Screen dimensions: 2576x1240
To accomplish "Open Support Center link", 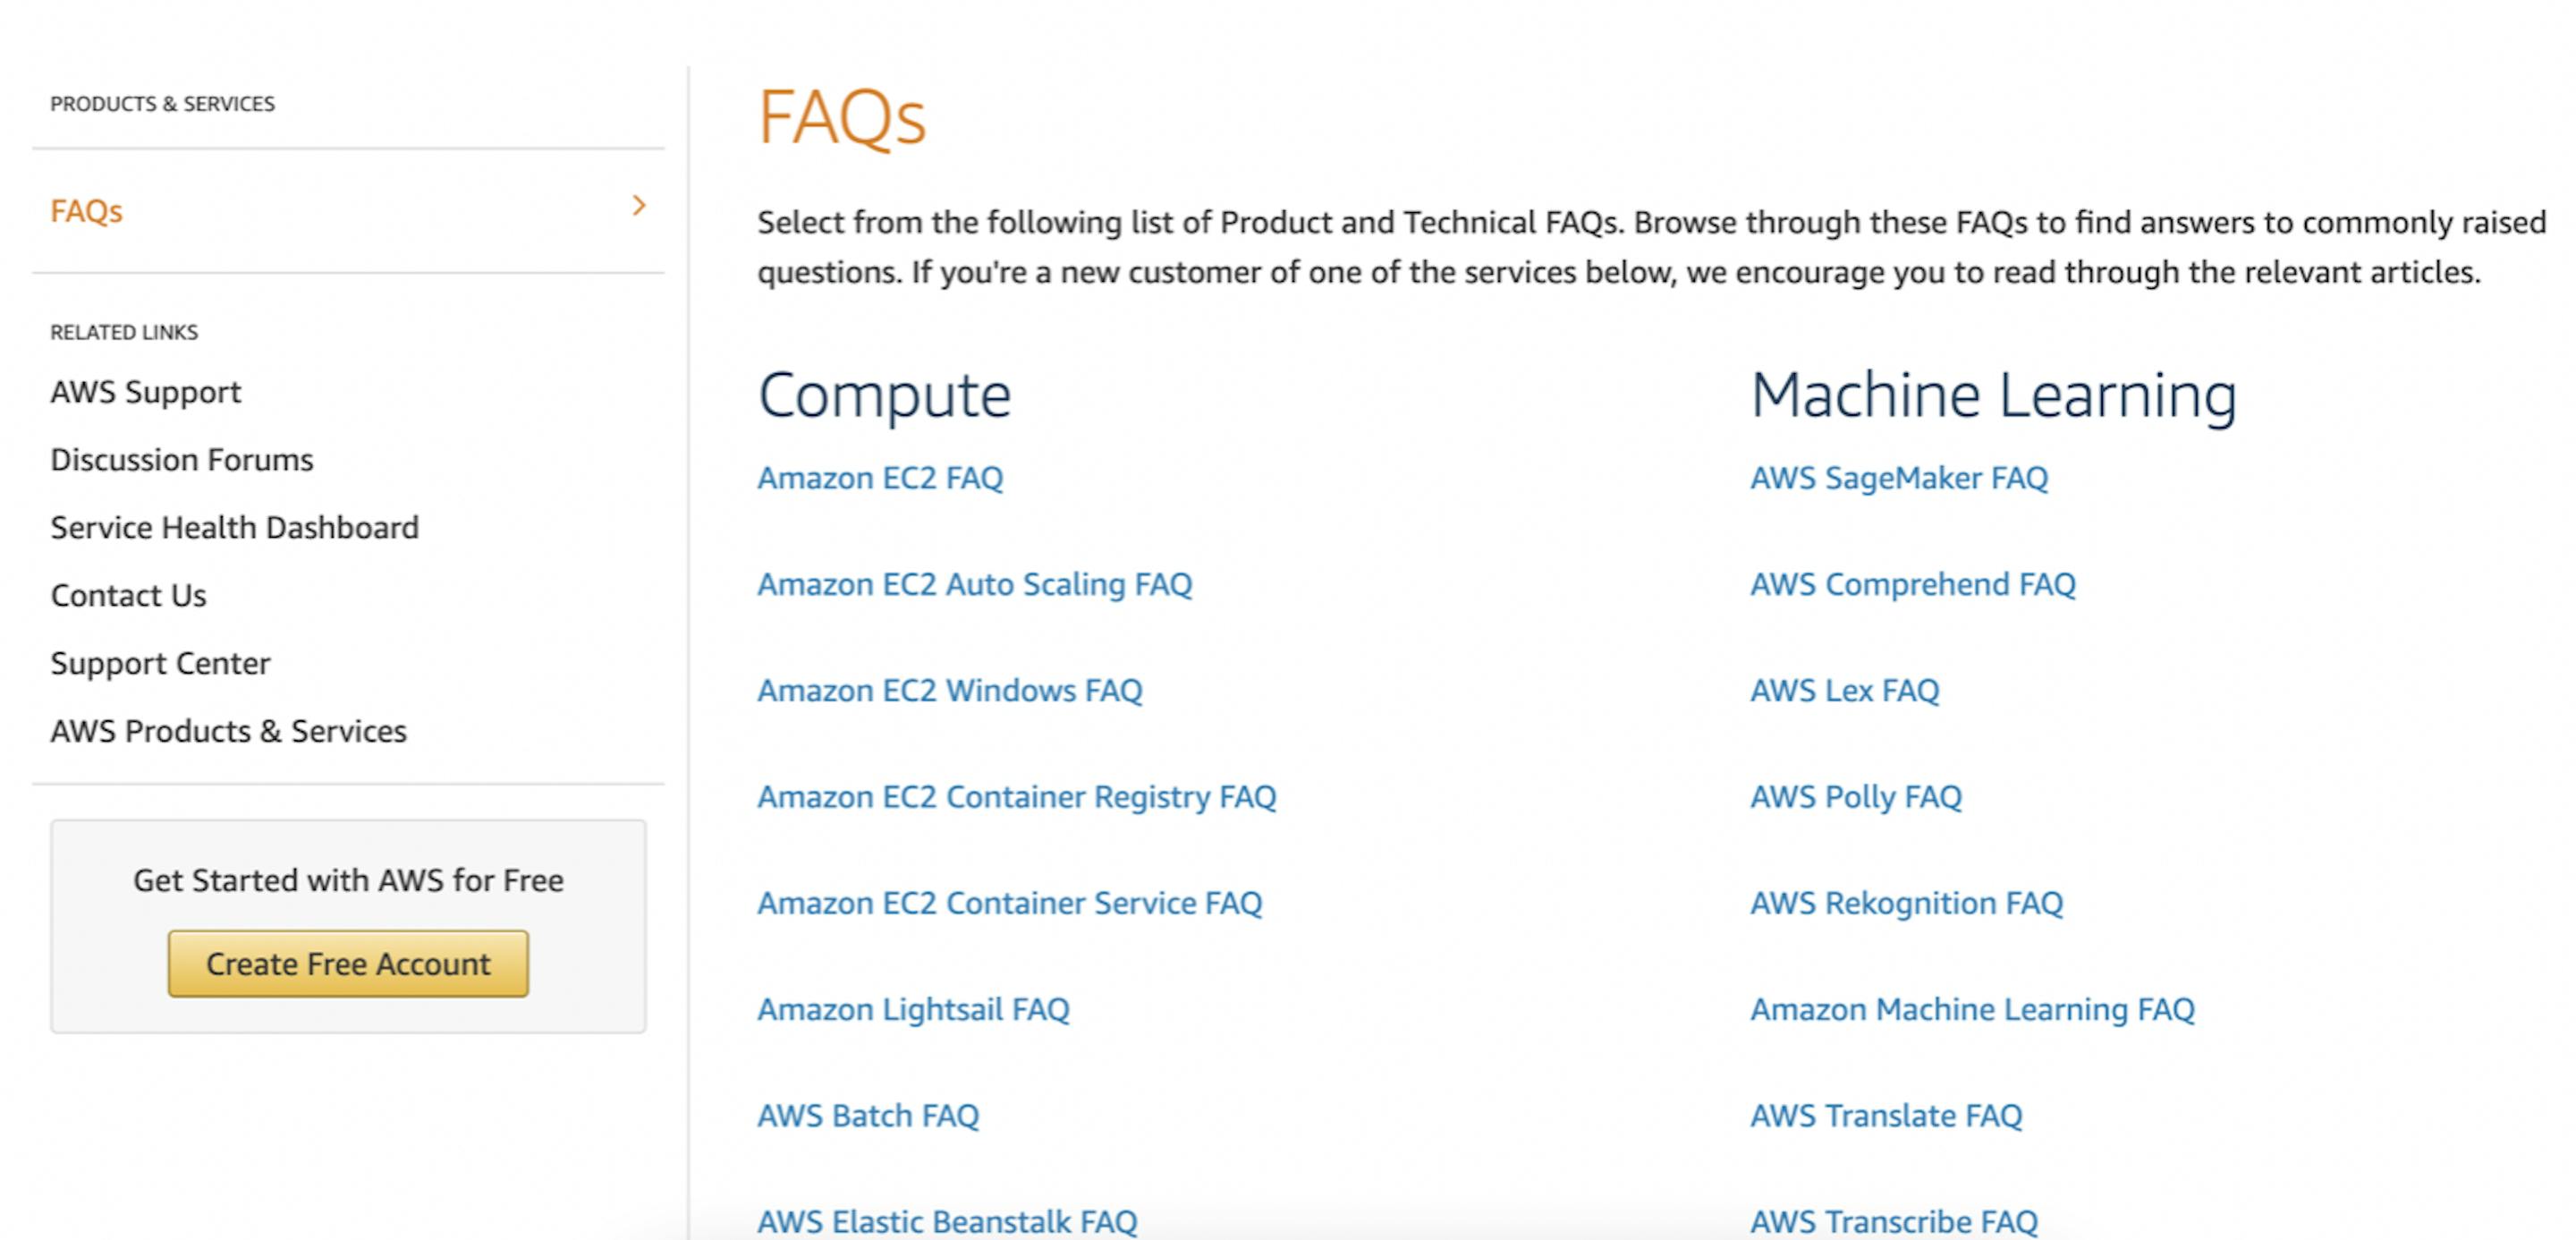I will pyautogui.click(x=160, y=663).
